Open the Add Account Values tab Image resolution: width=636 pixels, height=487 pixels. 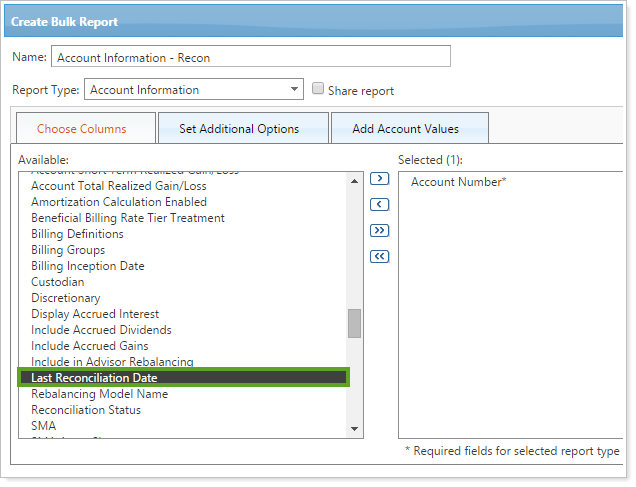point(406,129)
